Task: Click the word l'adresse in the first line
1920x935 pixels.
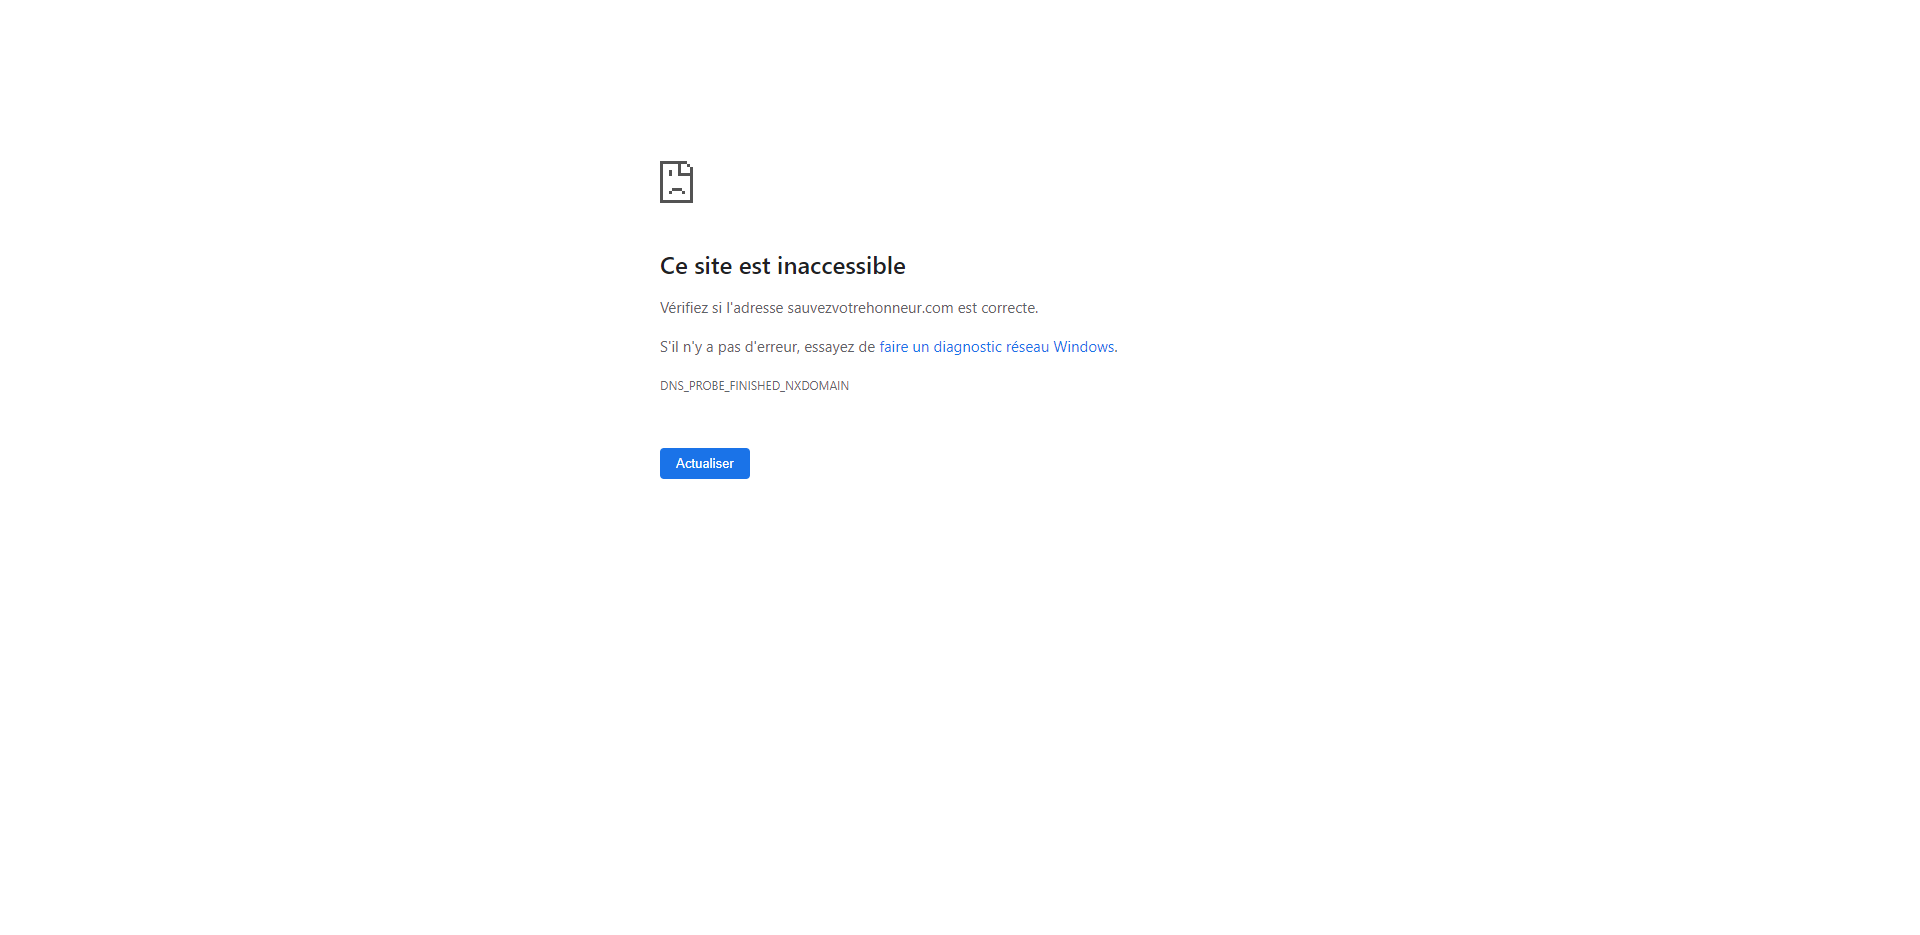Action: point(755,308)
